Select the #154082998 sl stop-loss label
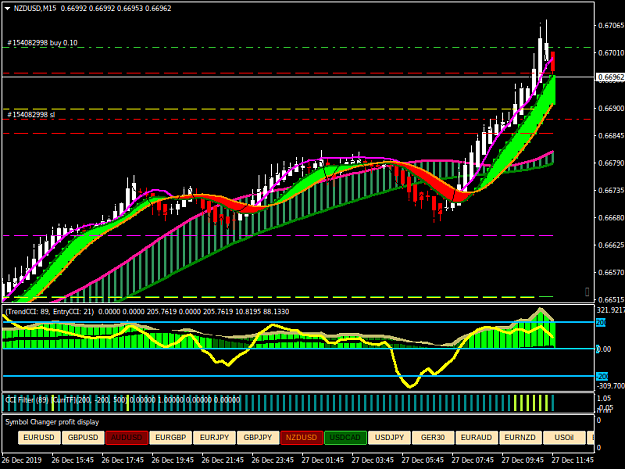This screenshot has width=625, height=469. click(31, 115)
